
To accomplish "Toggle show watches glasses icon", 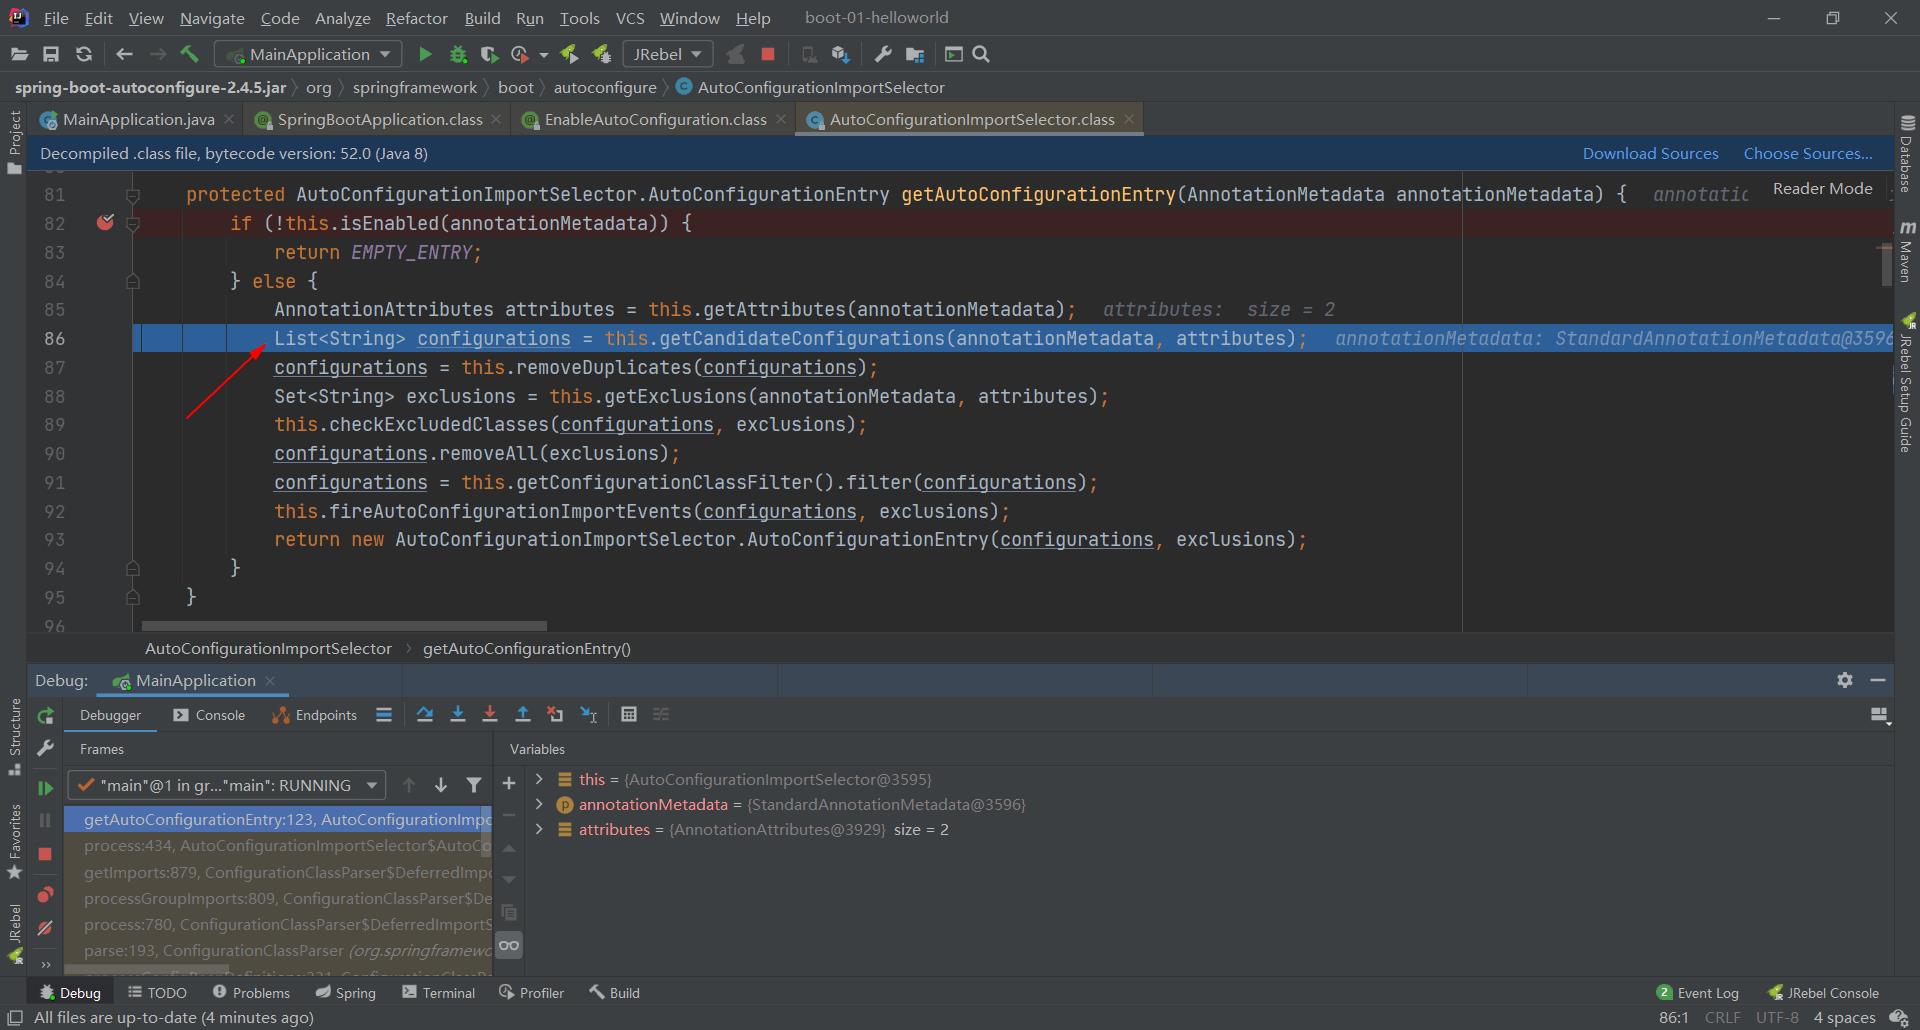I will click(x=509, y=945).
